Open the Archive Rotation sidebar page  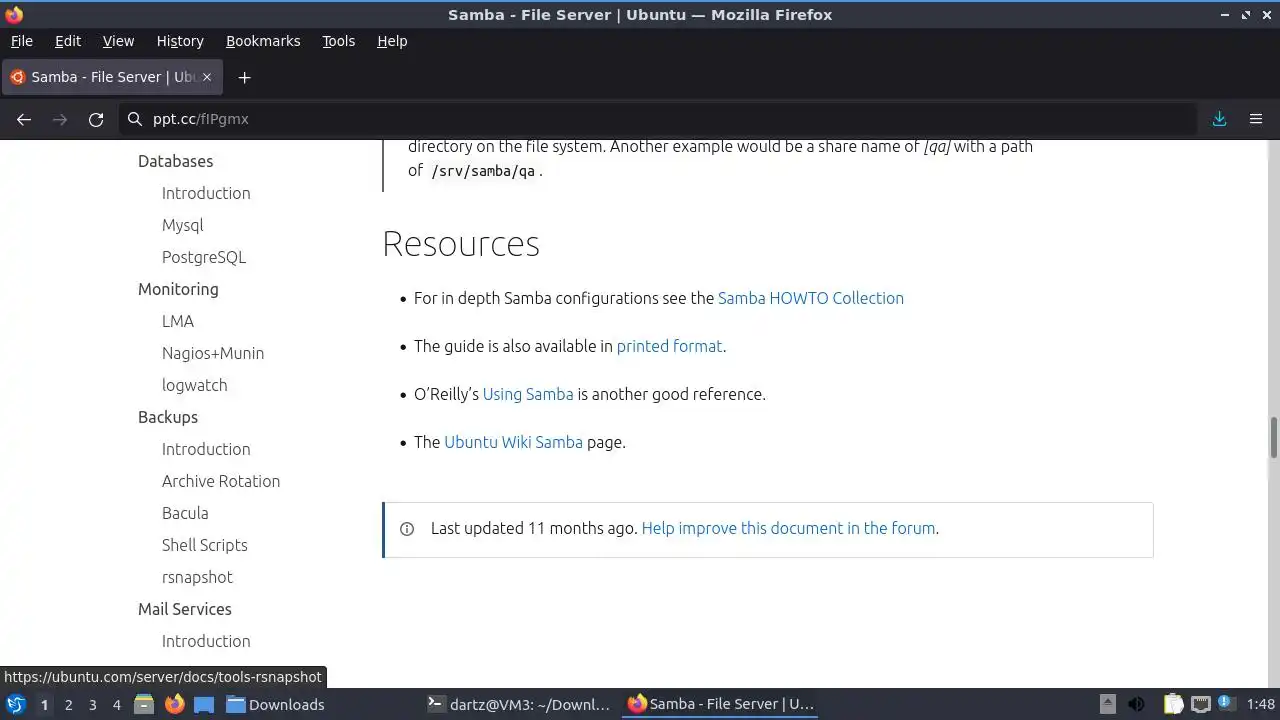(x=221, y=481)
